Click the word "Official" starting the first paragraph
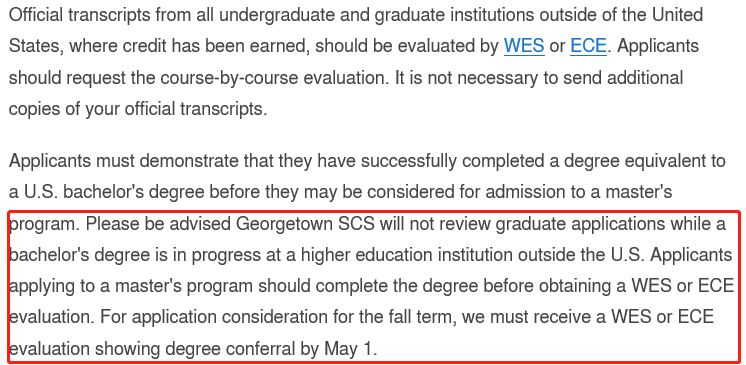 tap(35, 15)
